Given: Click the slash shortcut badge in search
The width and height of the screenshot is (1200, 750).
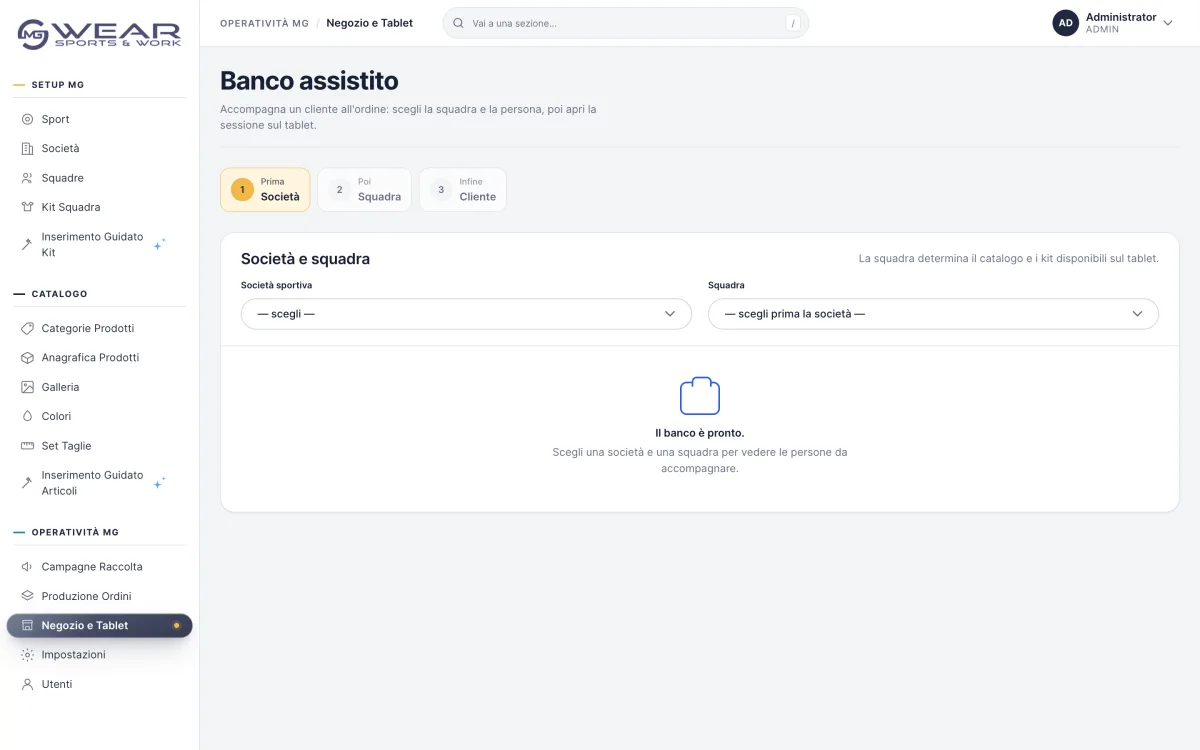Looking at the screenshot, I should [793, 23].
